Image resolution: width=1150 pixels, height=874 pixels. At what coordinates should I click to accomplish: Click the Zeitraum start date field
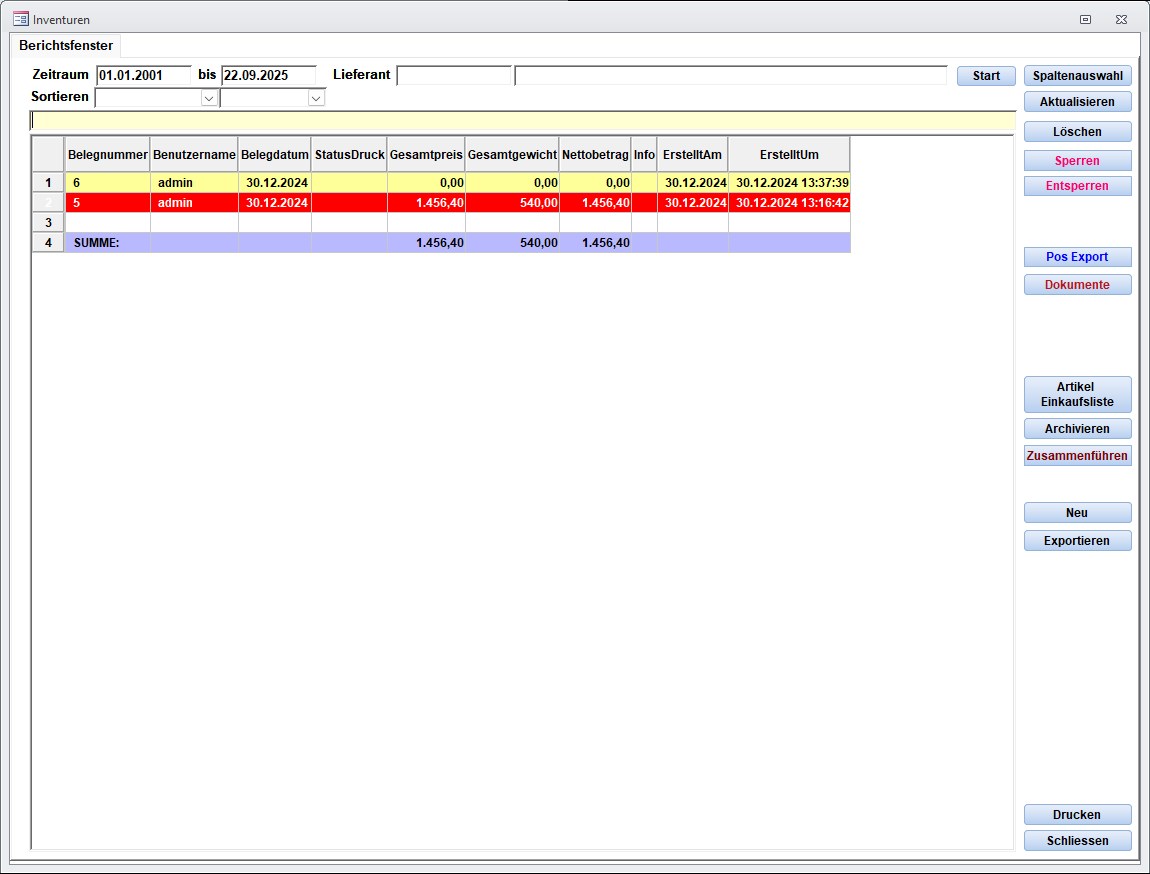[x=143, y=75]
